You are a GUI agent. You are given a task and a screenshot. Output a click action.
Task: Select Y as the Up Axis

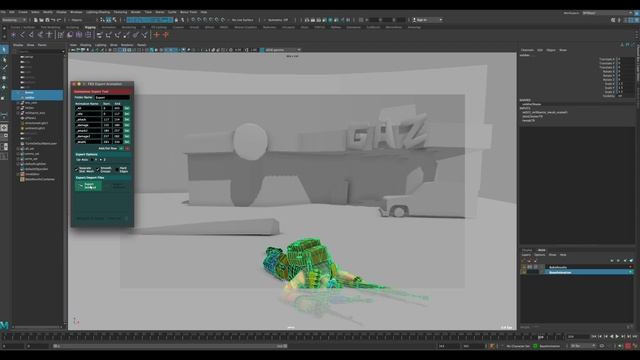[x=93, y=160]
